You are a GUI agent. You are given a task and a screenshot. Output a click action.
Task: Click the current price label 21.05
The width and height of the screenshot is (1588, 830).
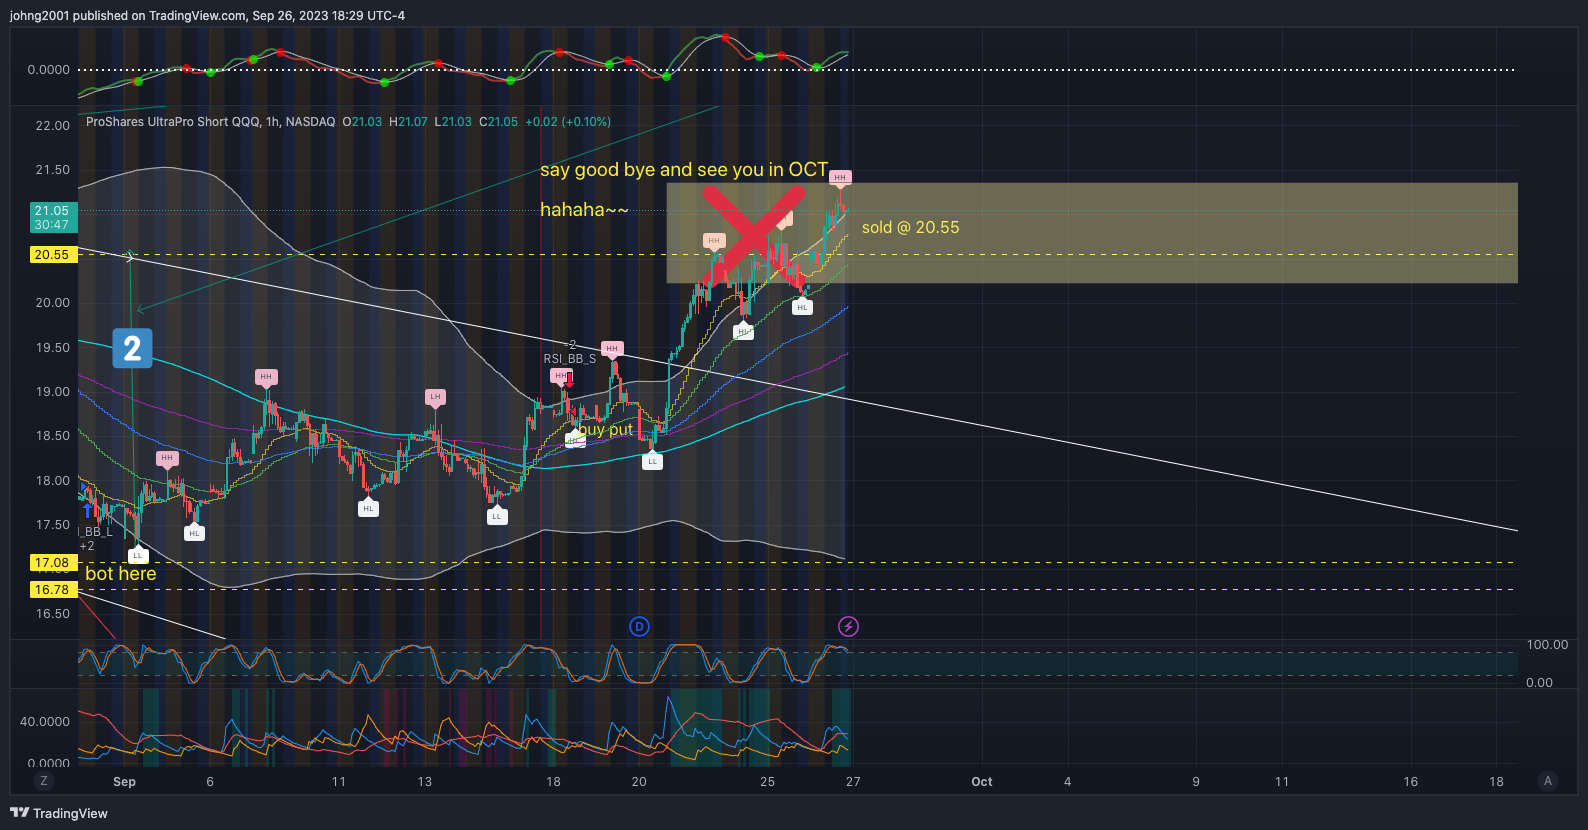(x=52, y=211)
